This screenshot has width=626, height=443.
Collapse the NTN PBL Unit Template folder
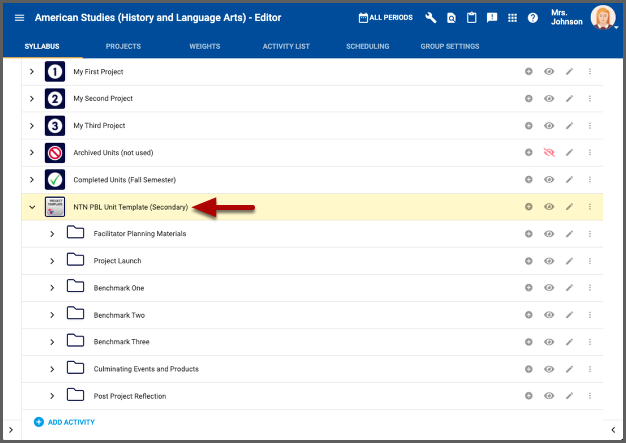(x=32, y=207)
